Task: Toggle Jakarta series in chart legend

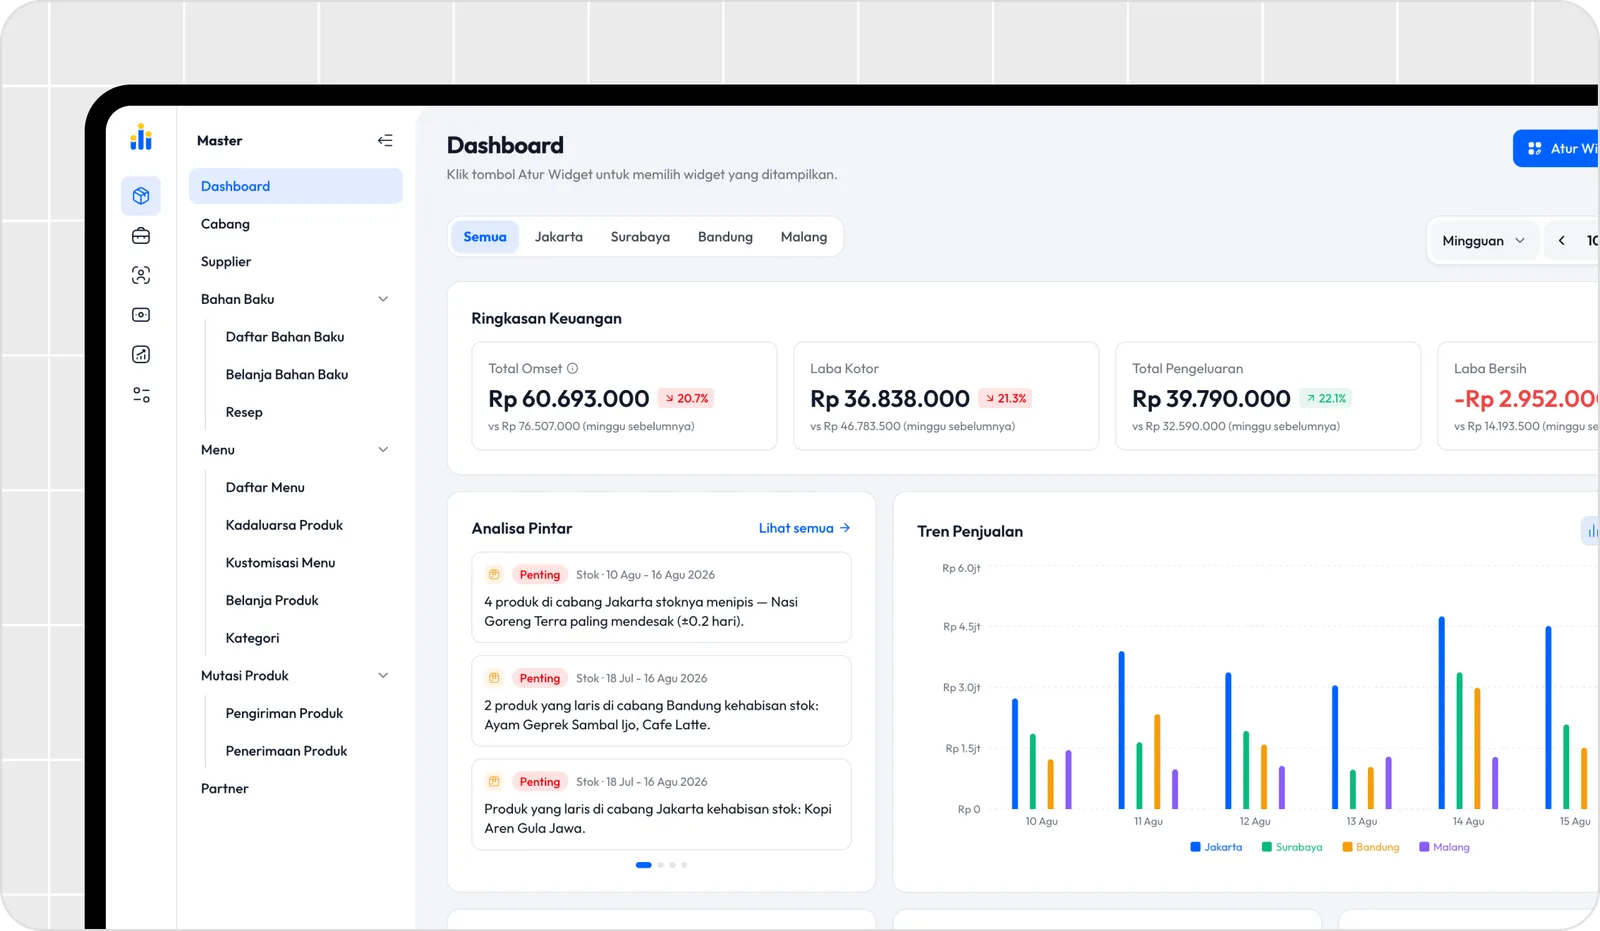Action: pos(1216,847)
